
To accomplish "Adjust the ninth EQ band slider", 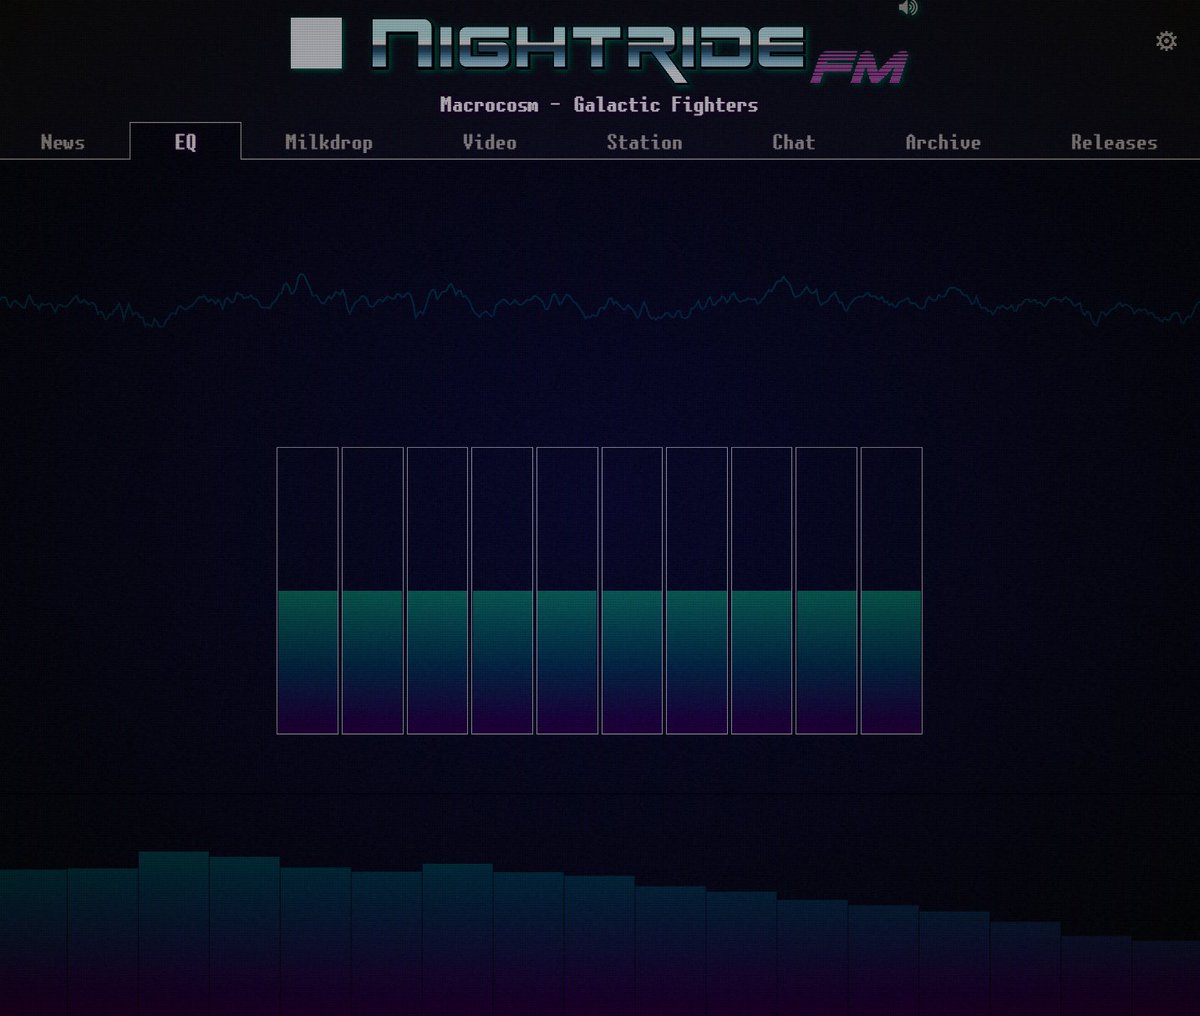I will 826,591.
